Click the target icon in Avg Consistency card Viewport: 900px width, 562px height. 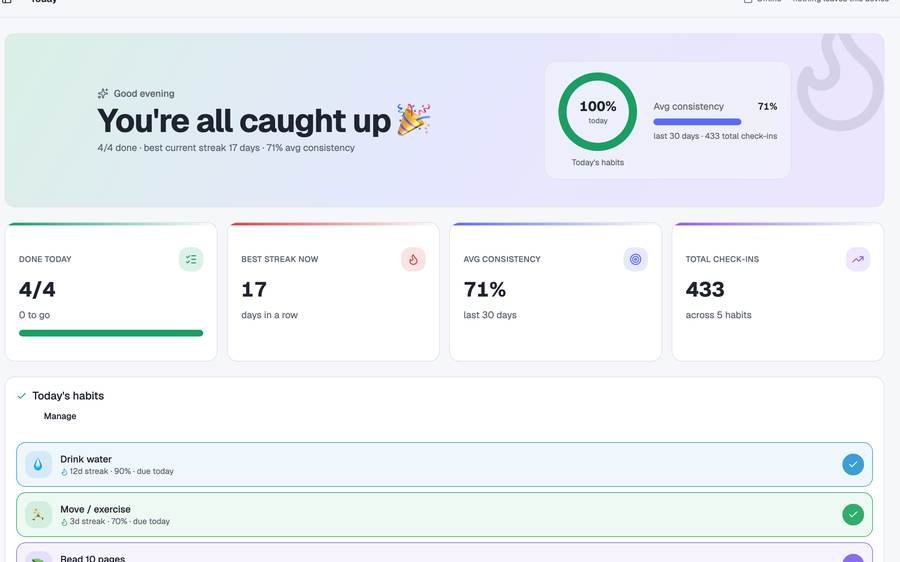coord(635,259)
